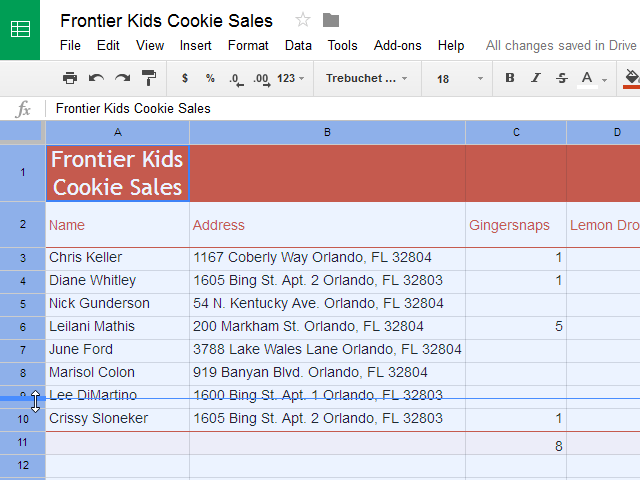
Task: Select the Paint format tool
Action: [149, 78]
